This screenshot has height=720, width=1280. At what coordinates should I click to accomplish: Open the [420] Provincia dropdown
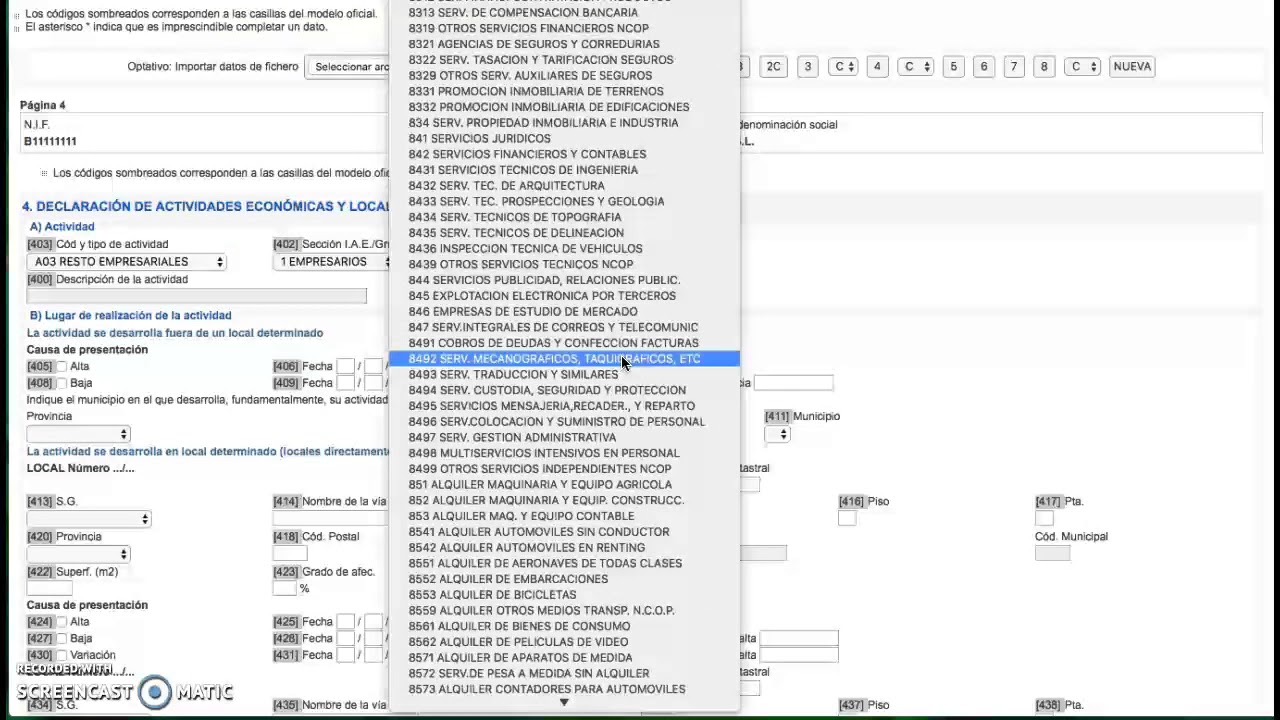(x=79, y=554)
